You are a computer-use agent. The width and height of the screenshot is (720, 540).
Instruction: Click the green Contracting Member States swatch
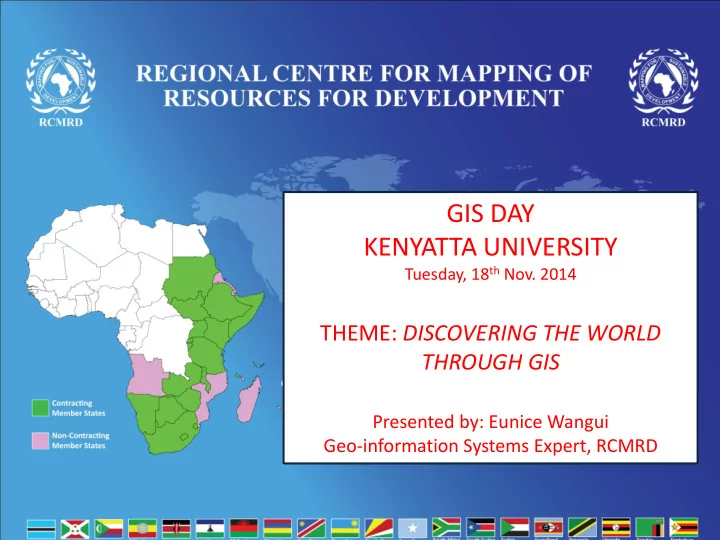pos(40,408)
